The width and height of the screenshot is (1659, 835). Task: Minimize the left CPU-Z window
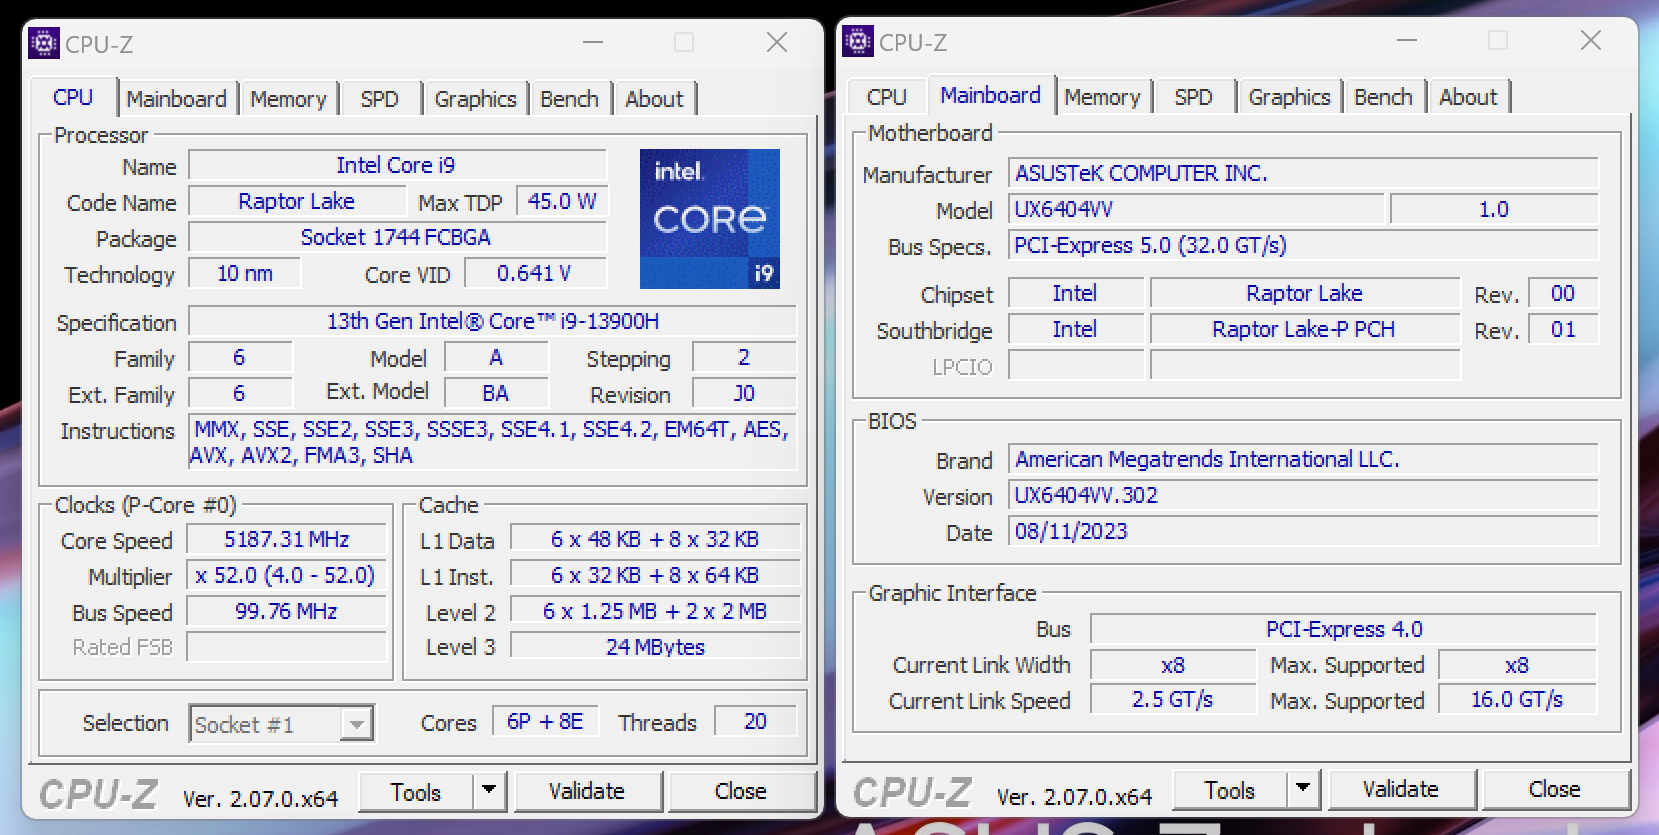pyautogui.click(x=593, y=42)
